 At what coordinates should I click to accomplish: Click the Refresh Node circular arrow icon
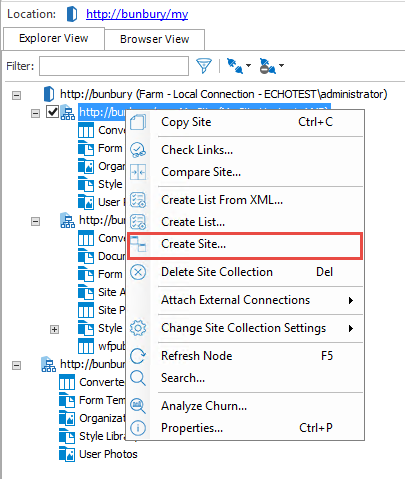(138, 356)
